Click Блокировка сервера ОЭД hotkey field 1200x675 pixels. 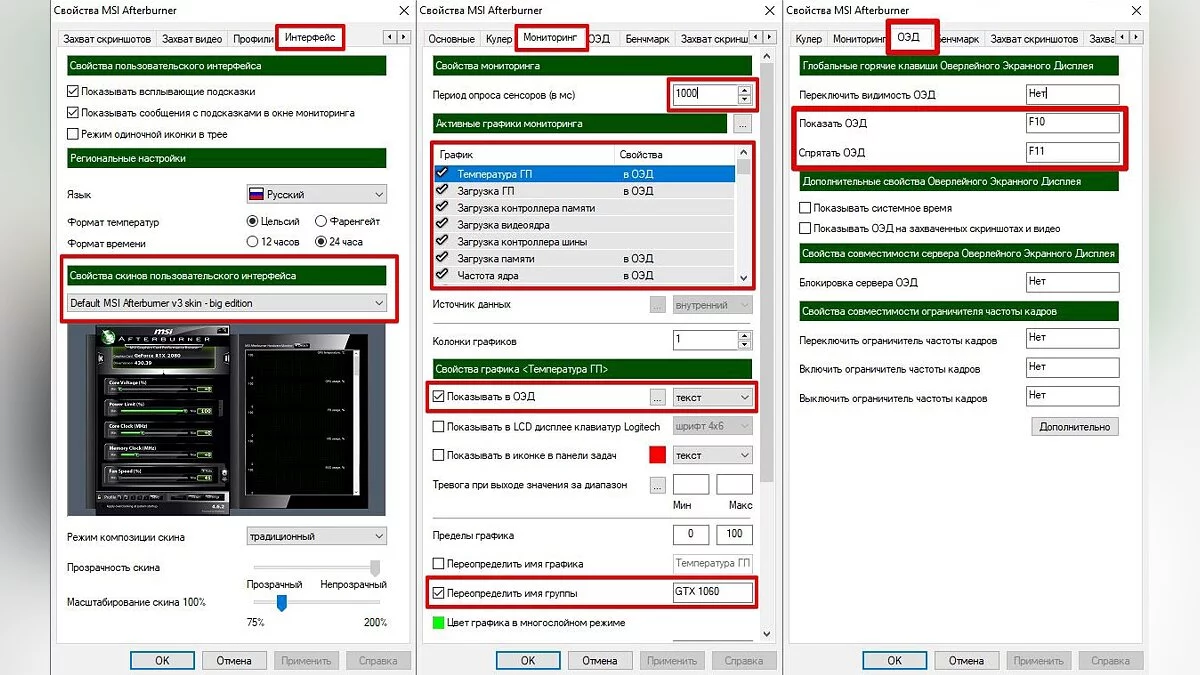coord(1072,282)
